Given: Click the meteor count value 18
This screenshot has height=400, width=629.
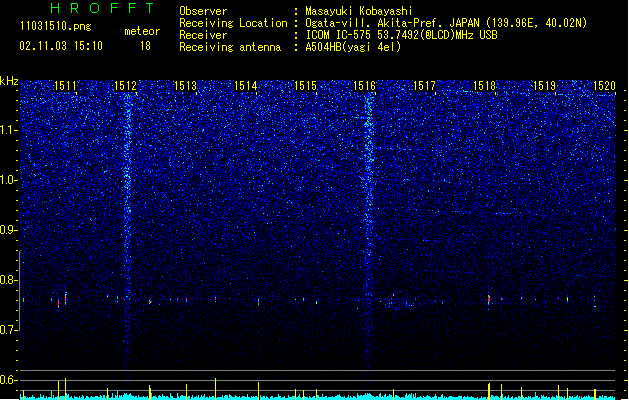Looking at the screenshot, I should [x=145, y=46].
